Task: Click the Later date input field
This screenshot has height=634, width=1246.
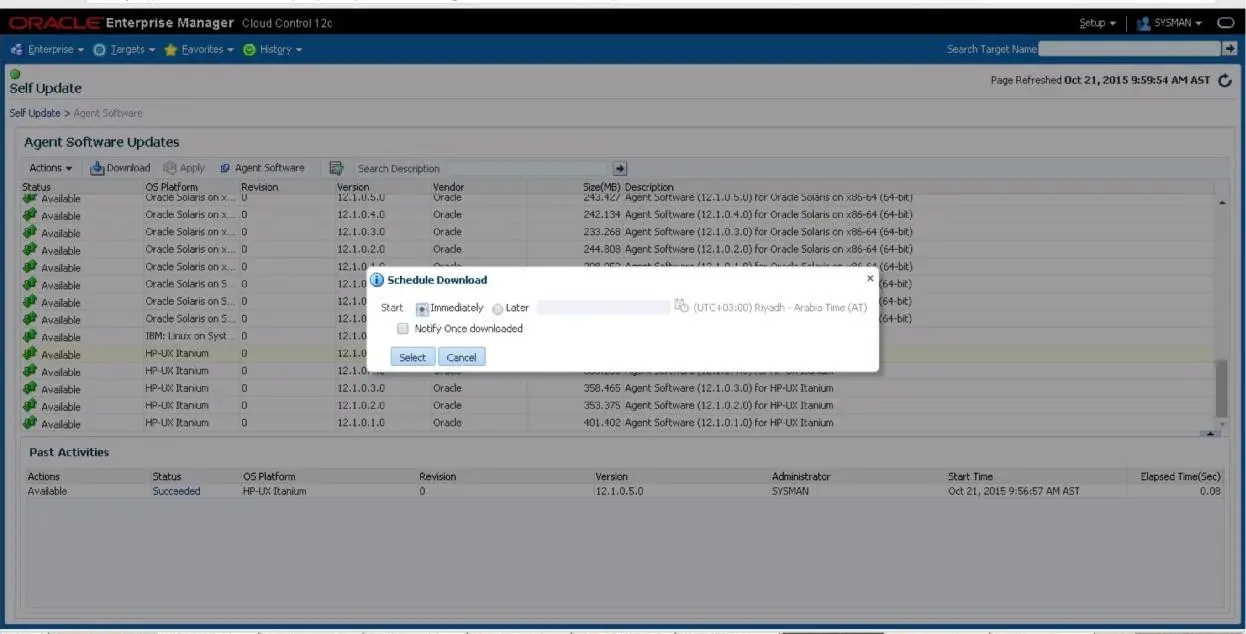Action: pos(603,307)
